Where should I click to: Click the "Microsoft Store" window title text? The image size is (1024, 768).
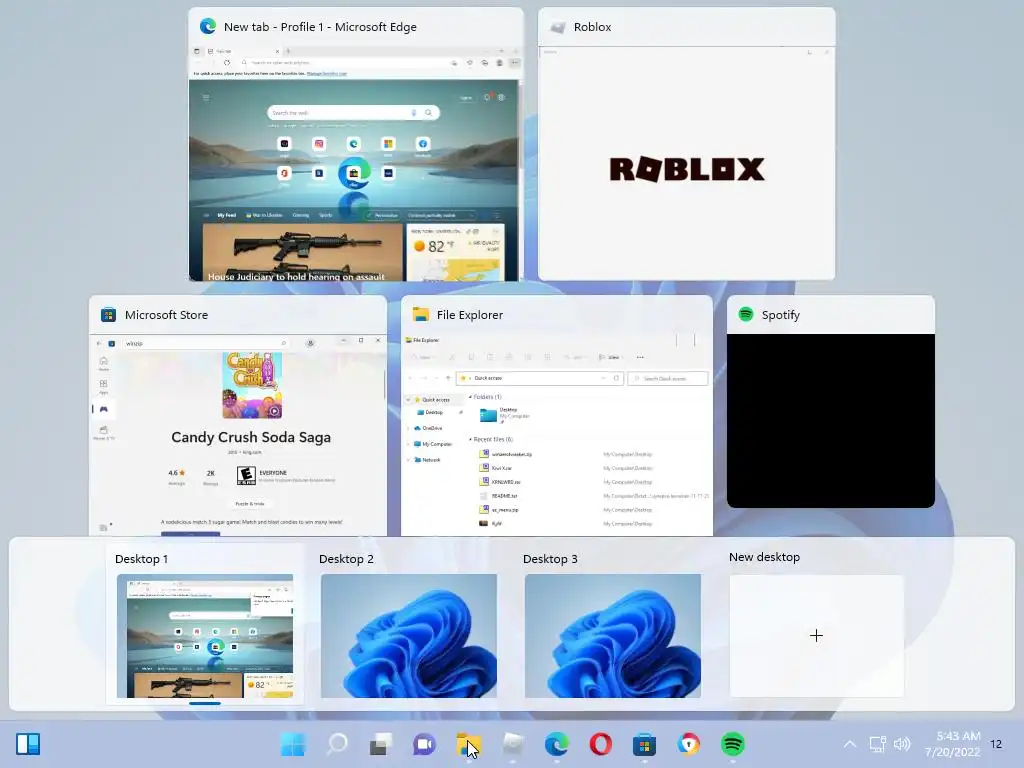(167, 315)
